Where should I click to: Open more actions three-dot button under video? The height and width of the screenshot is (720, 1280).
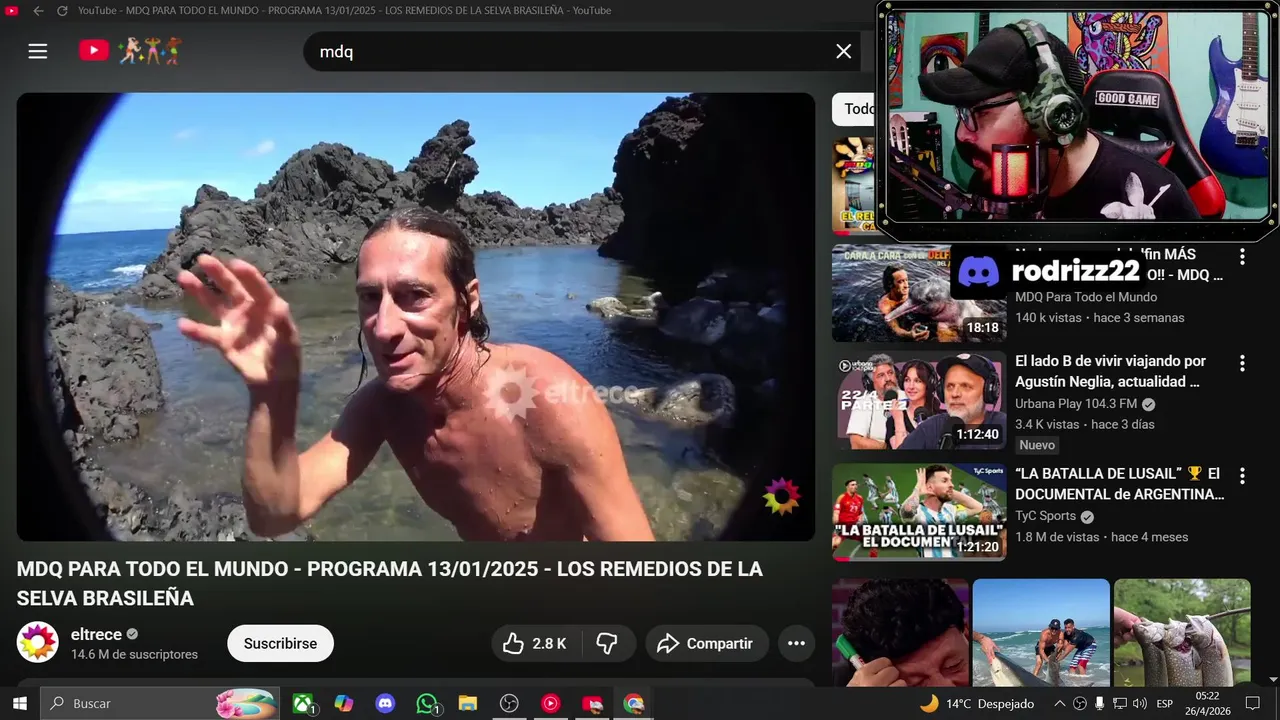coord(796,644)
